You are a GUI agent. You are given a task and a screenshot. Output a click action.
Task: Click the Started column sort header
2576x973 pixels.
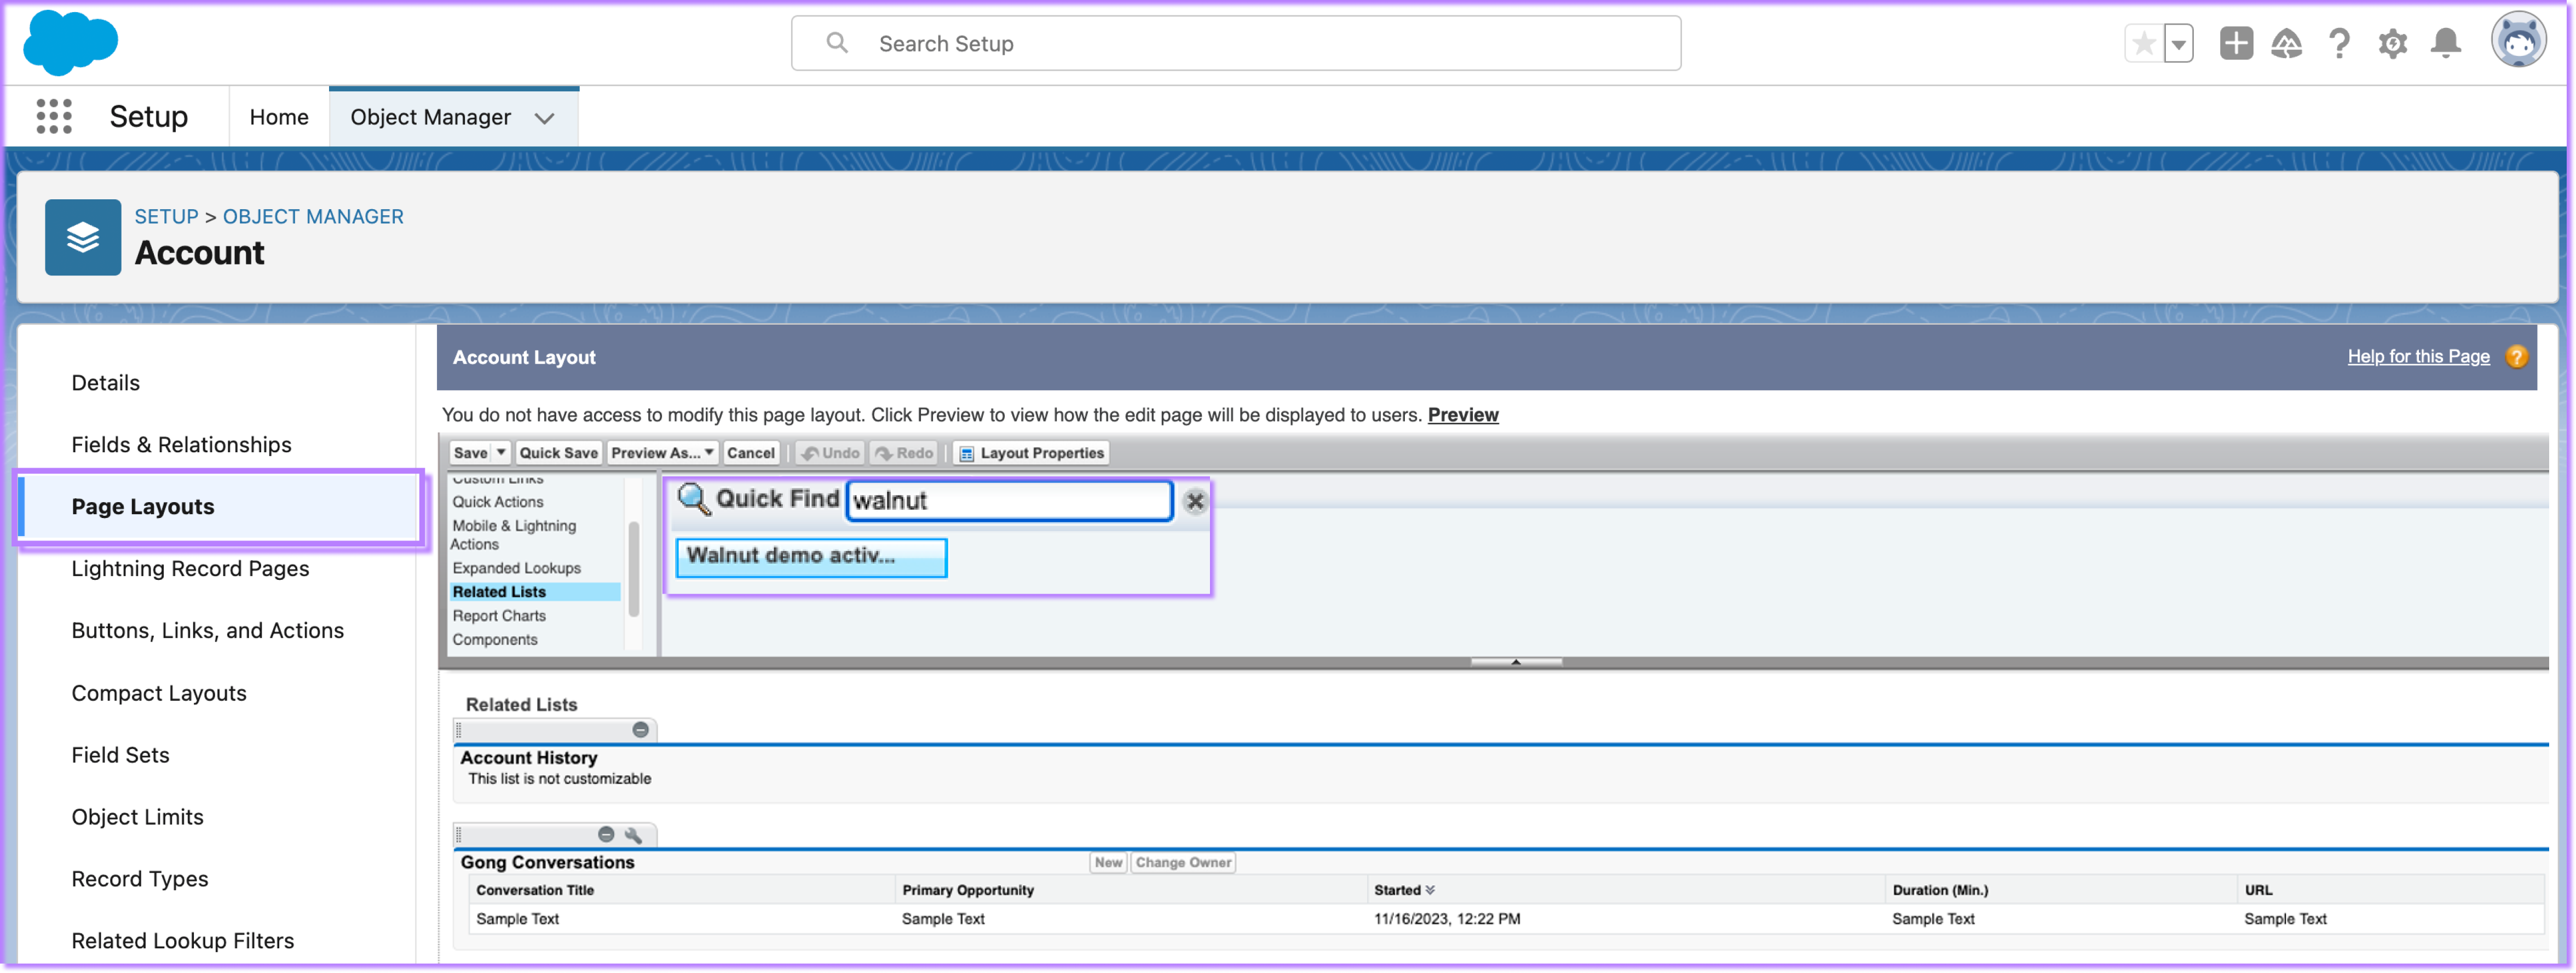point(1403,889)
